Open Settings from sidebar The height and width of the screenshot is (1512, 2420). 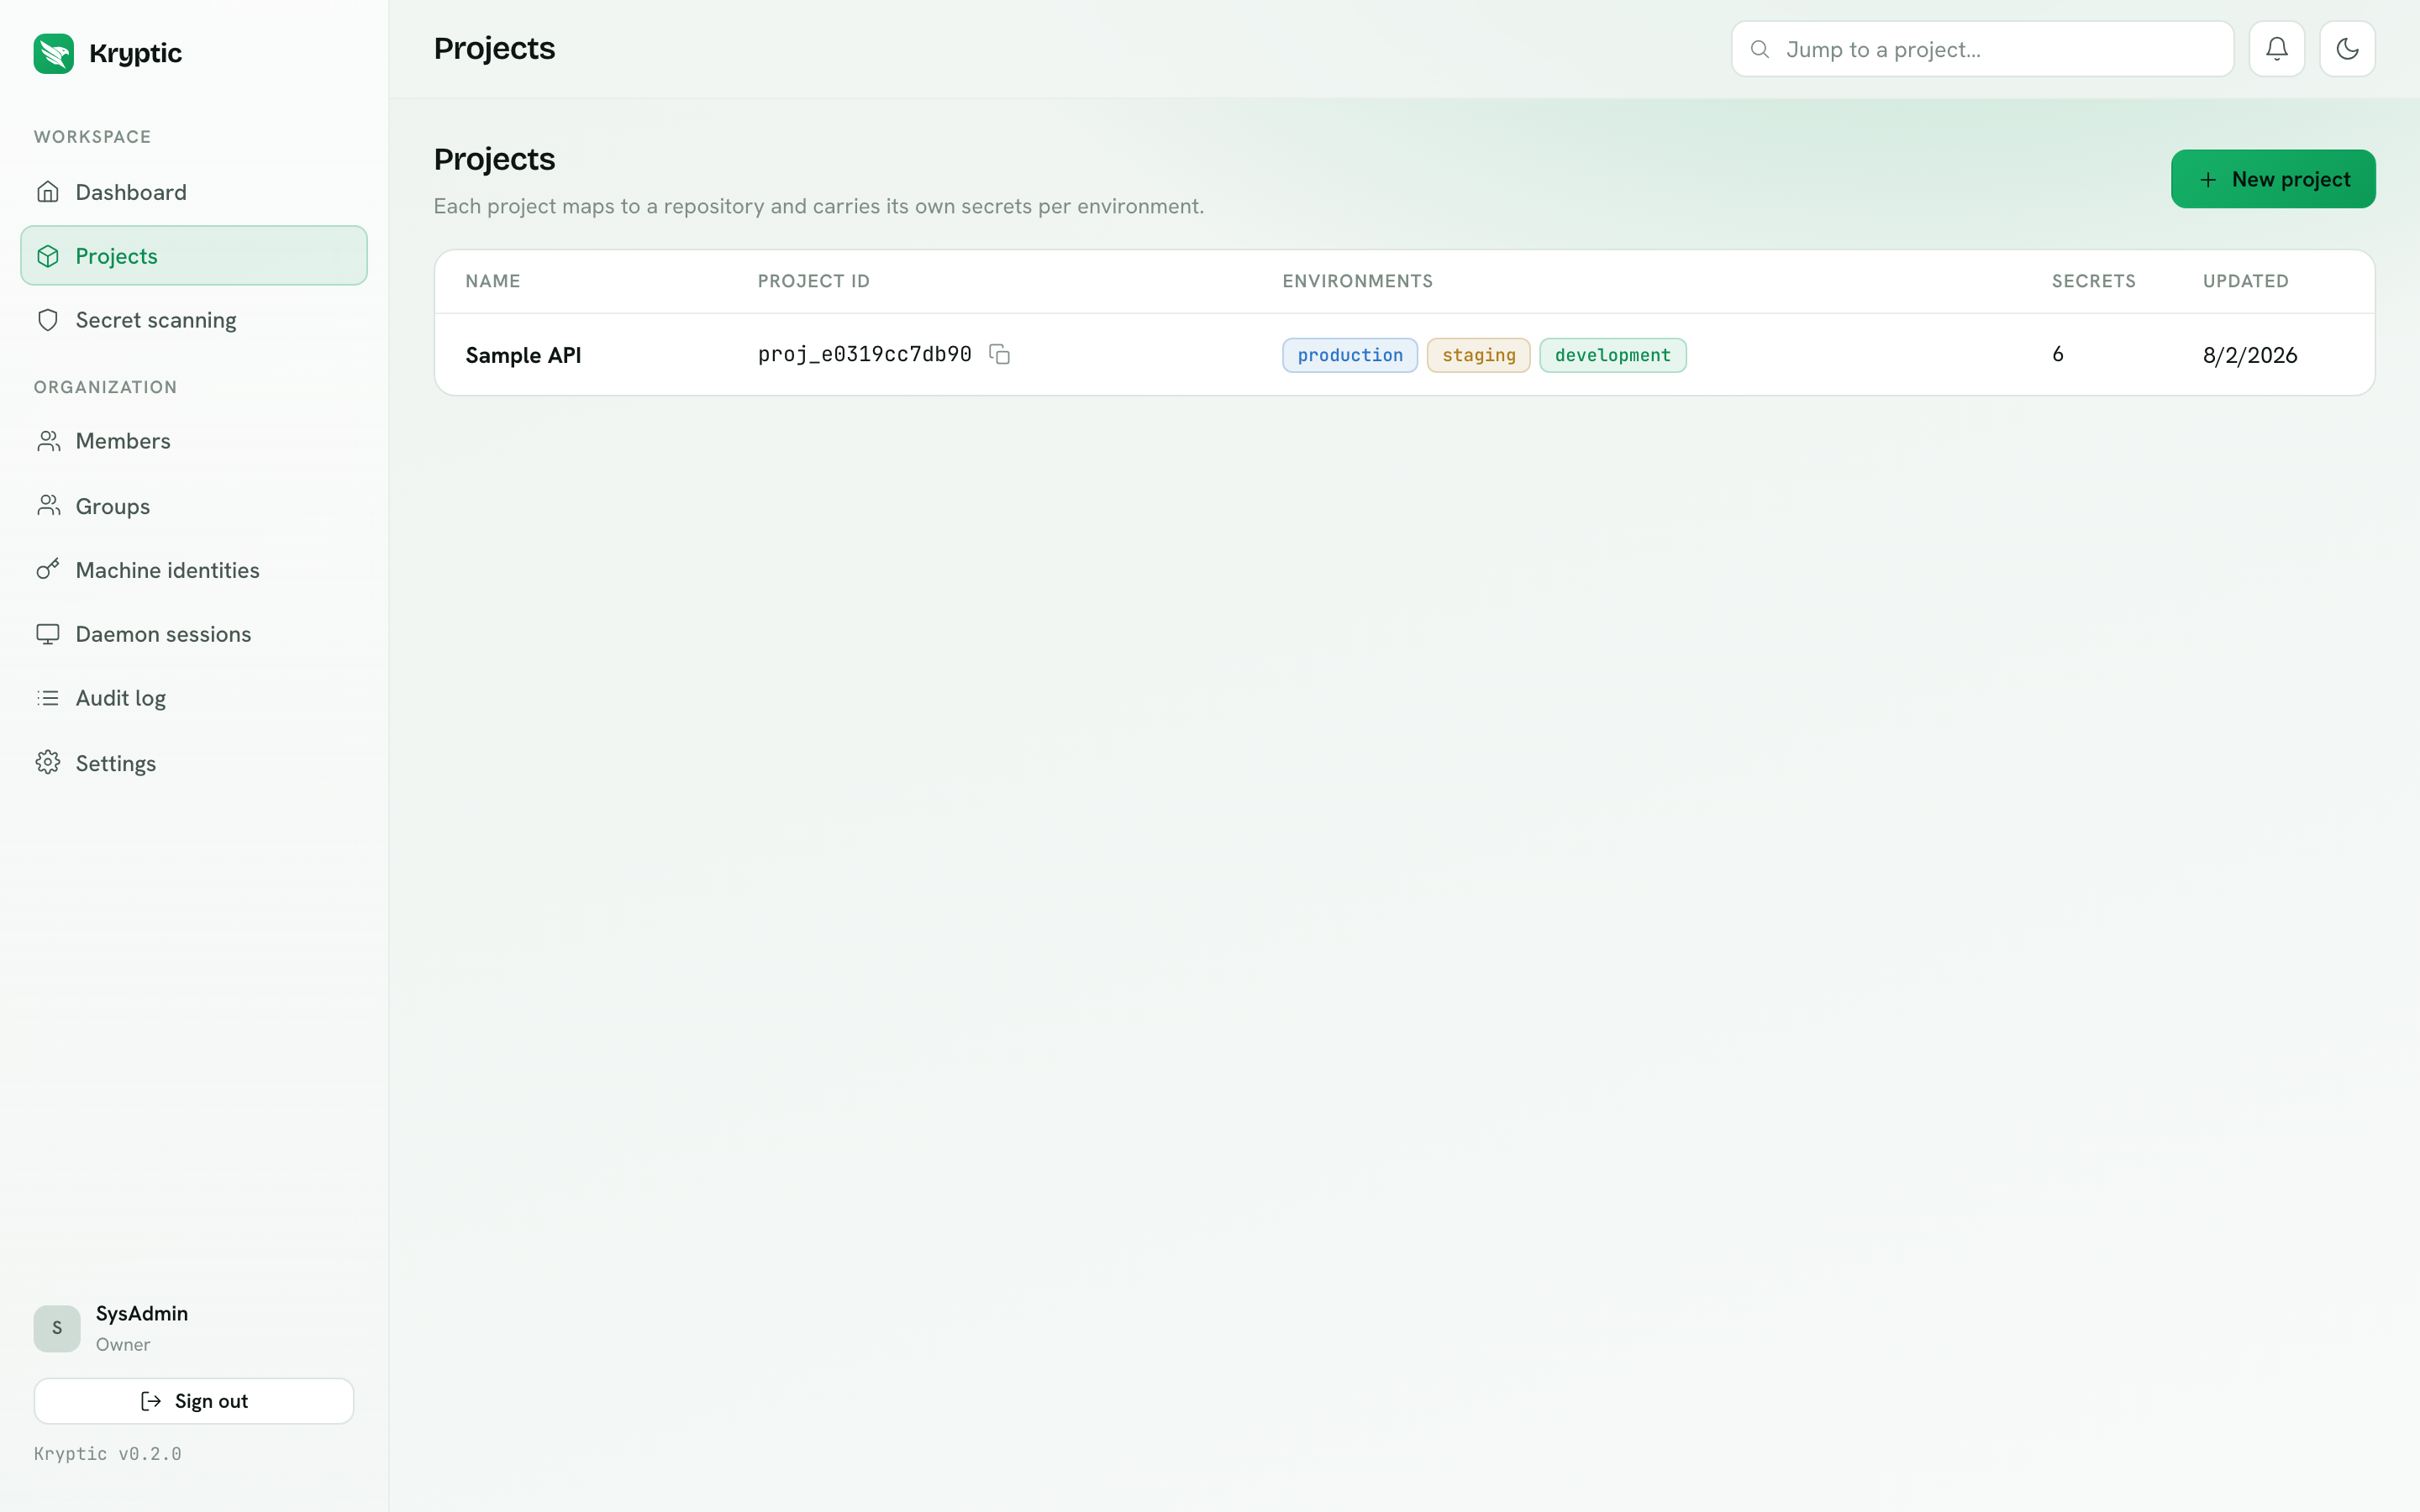[x=194, y=763]
